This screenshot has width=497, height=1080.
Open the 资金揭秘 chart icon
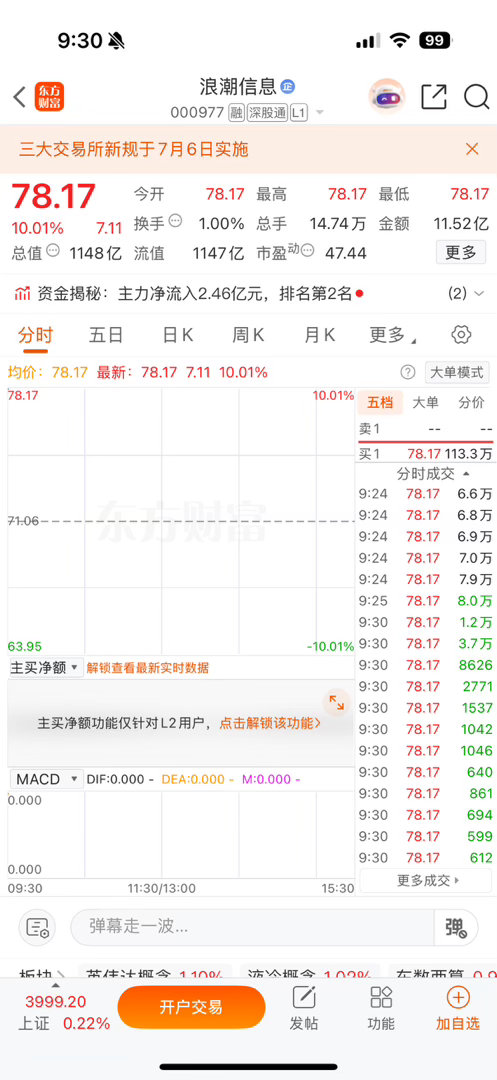coord(23,294)
